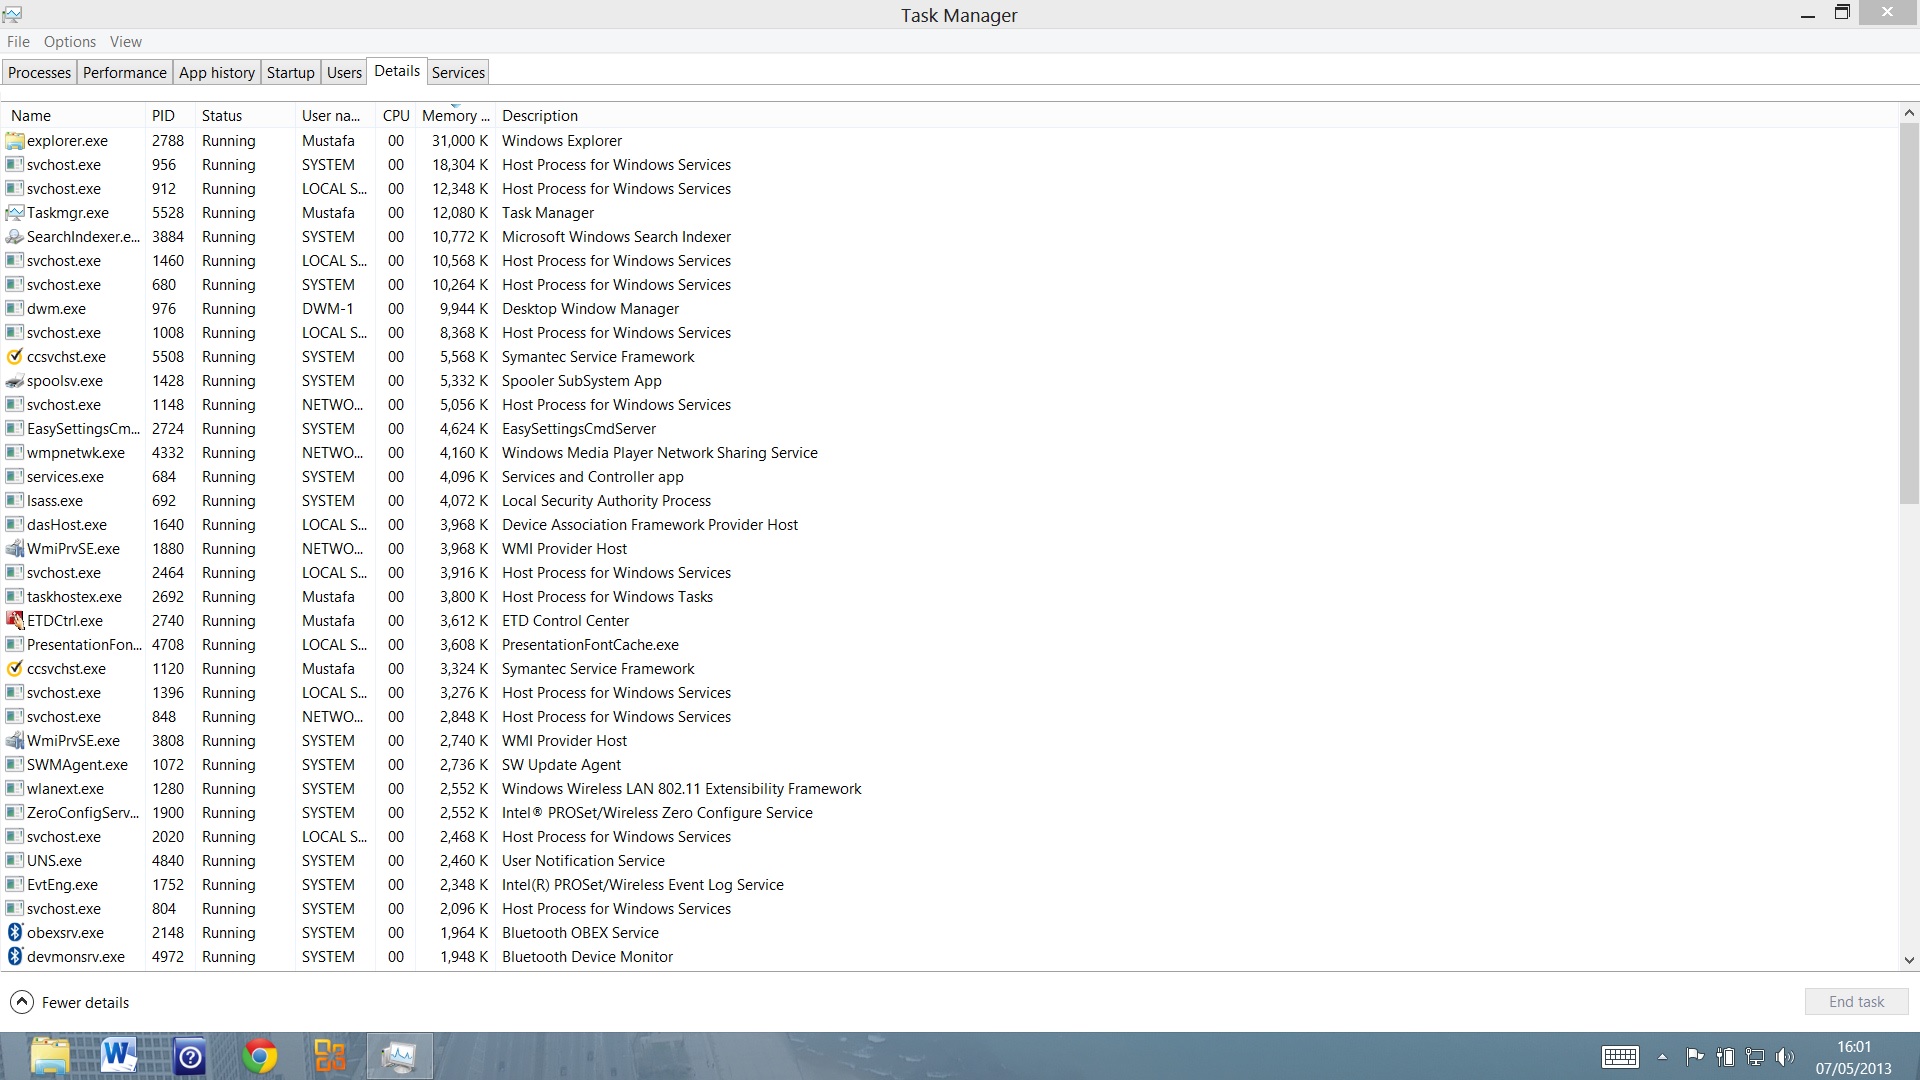
Task: Click the scrollbar down arrow
Action: click(x=1908, y=960)
